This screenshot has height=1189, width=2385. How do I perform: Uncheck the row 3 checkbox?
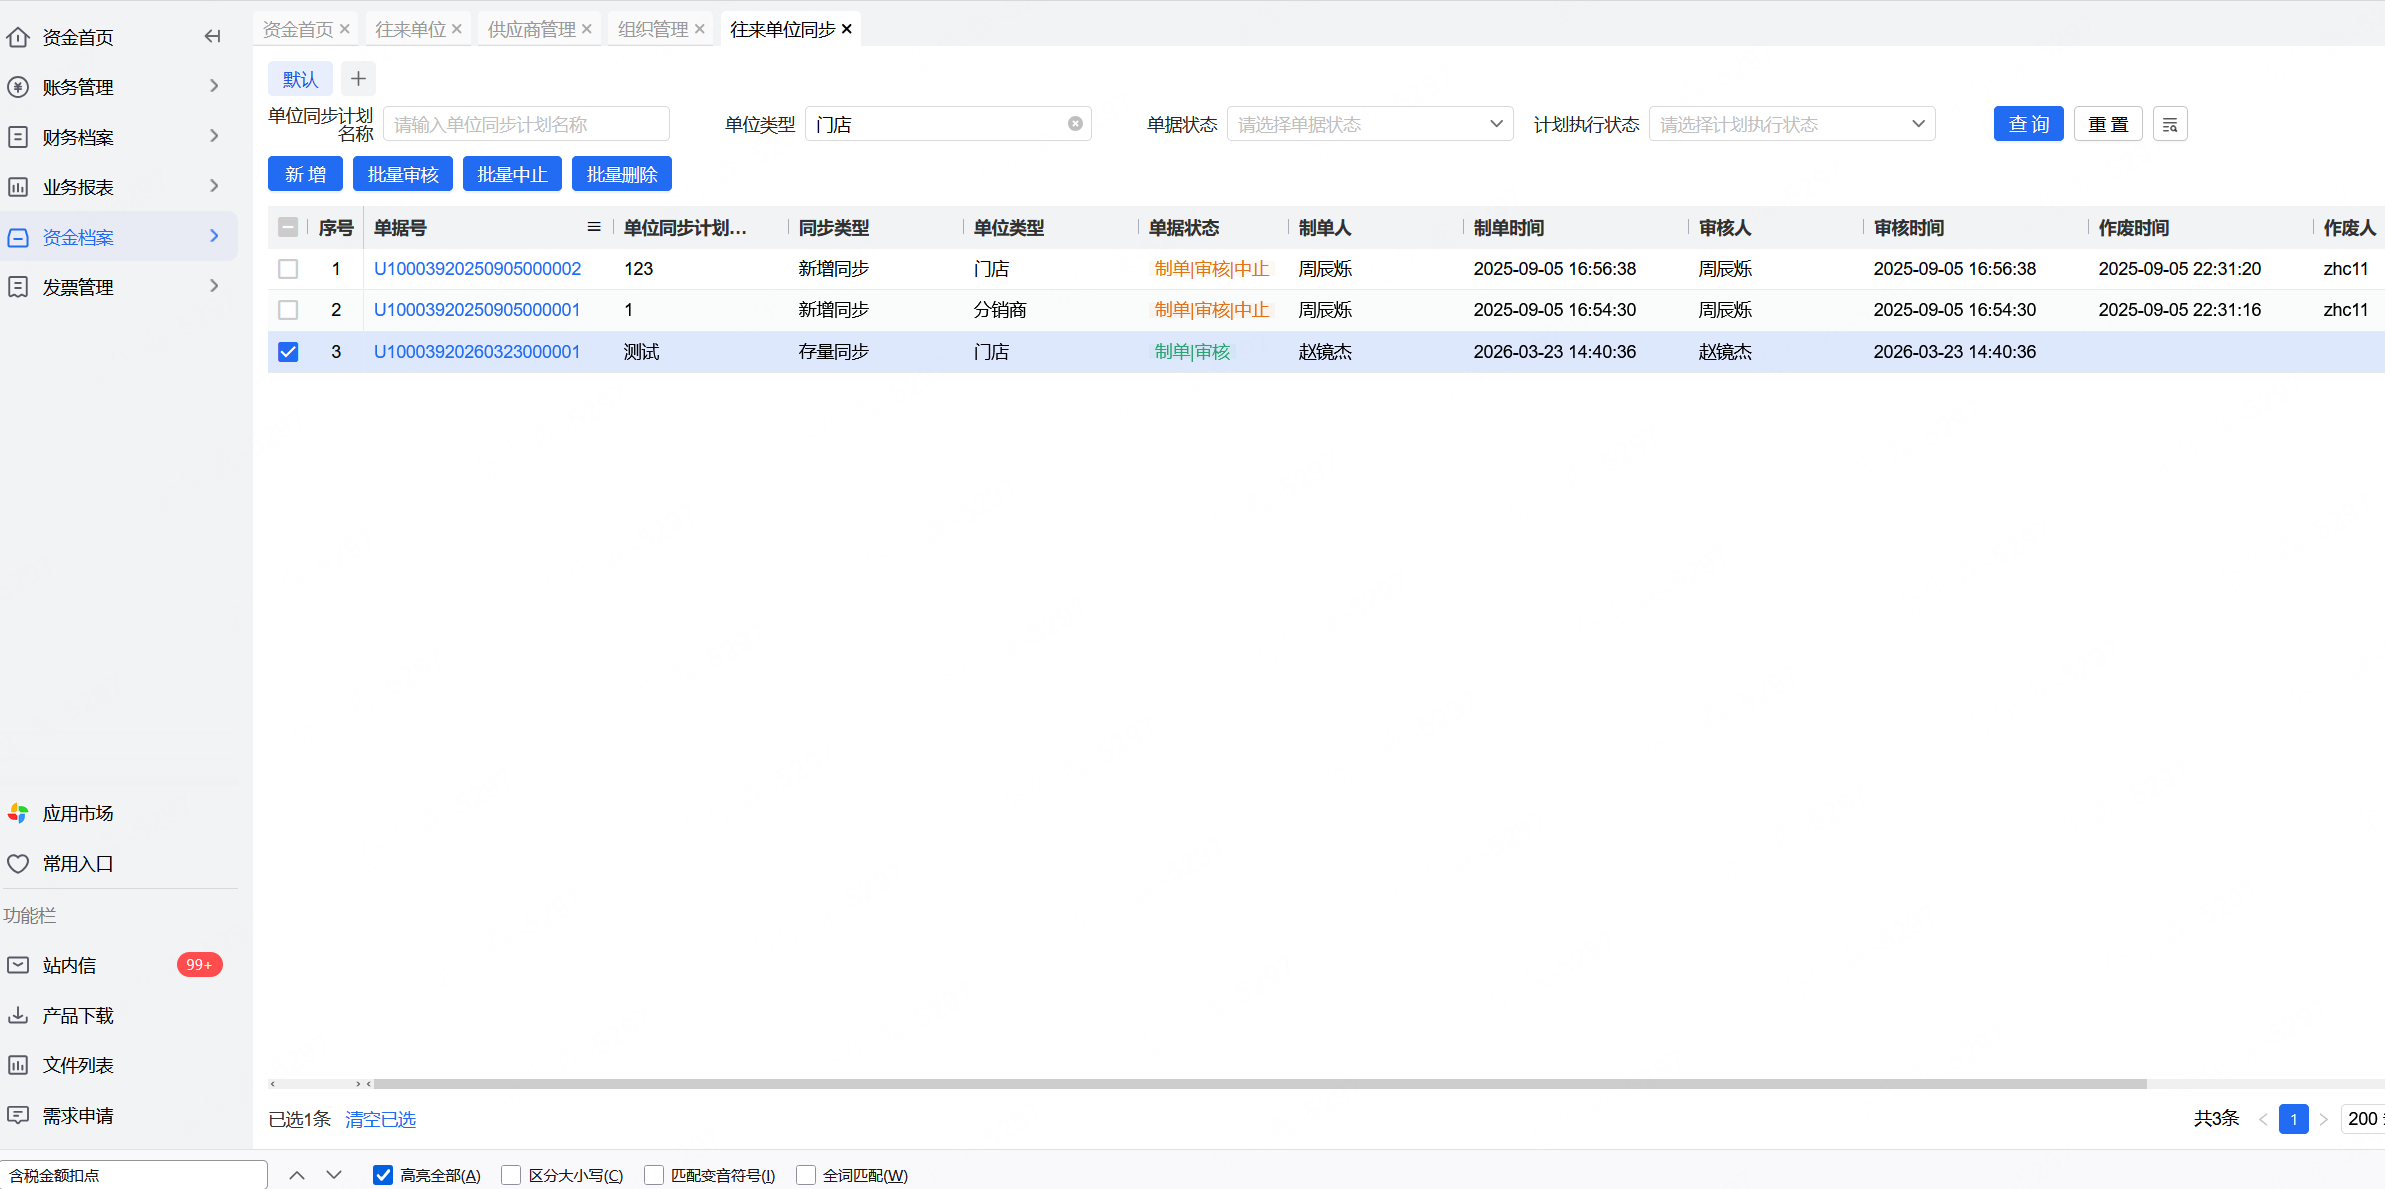pos(288,352)
